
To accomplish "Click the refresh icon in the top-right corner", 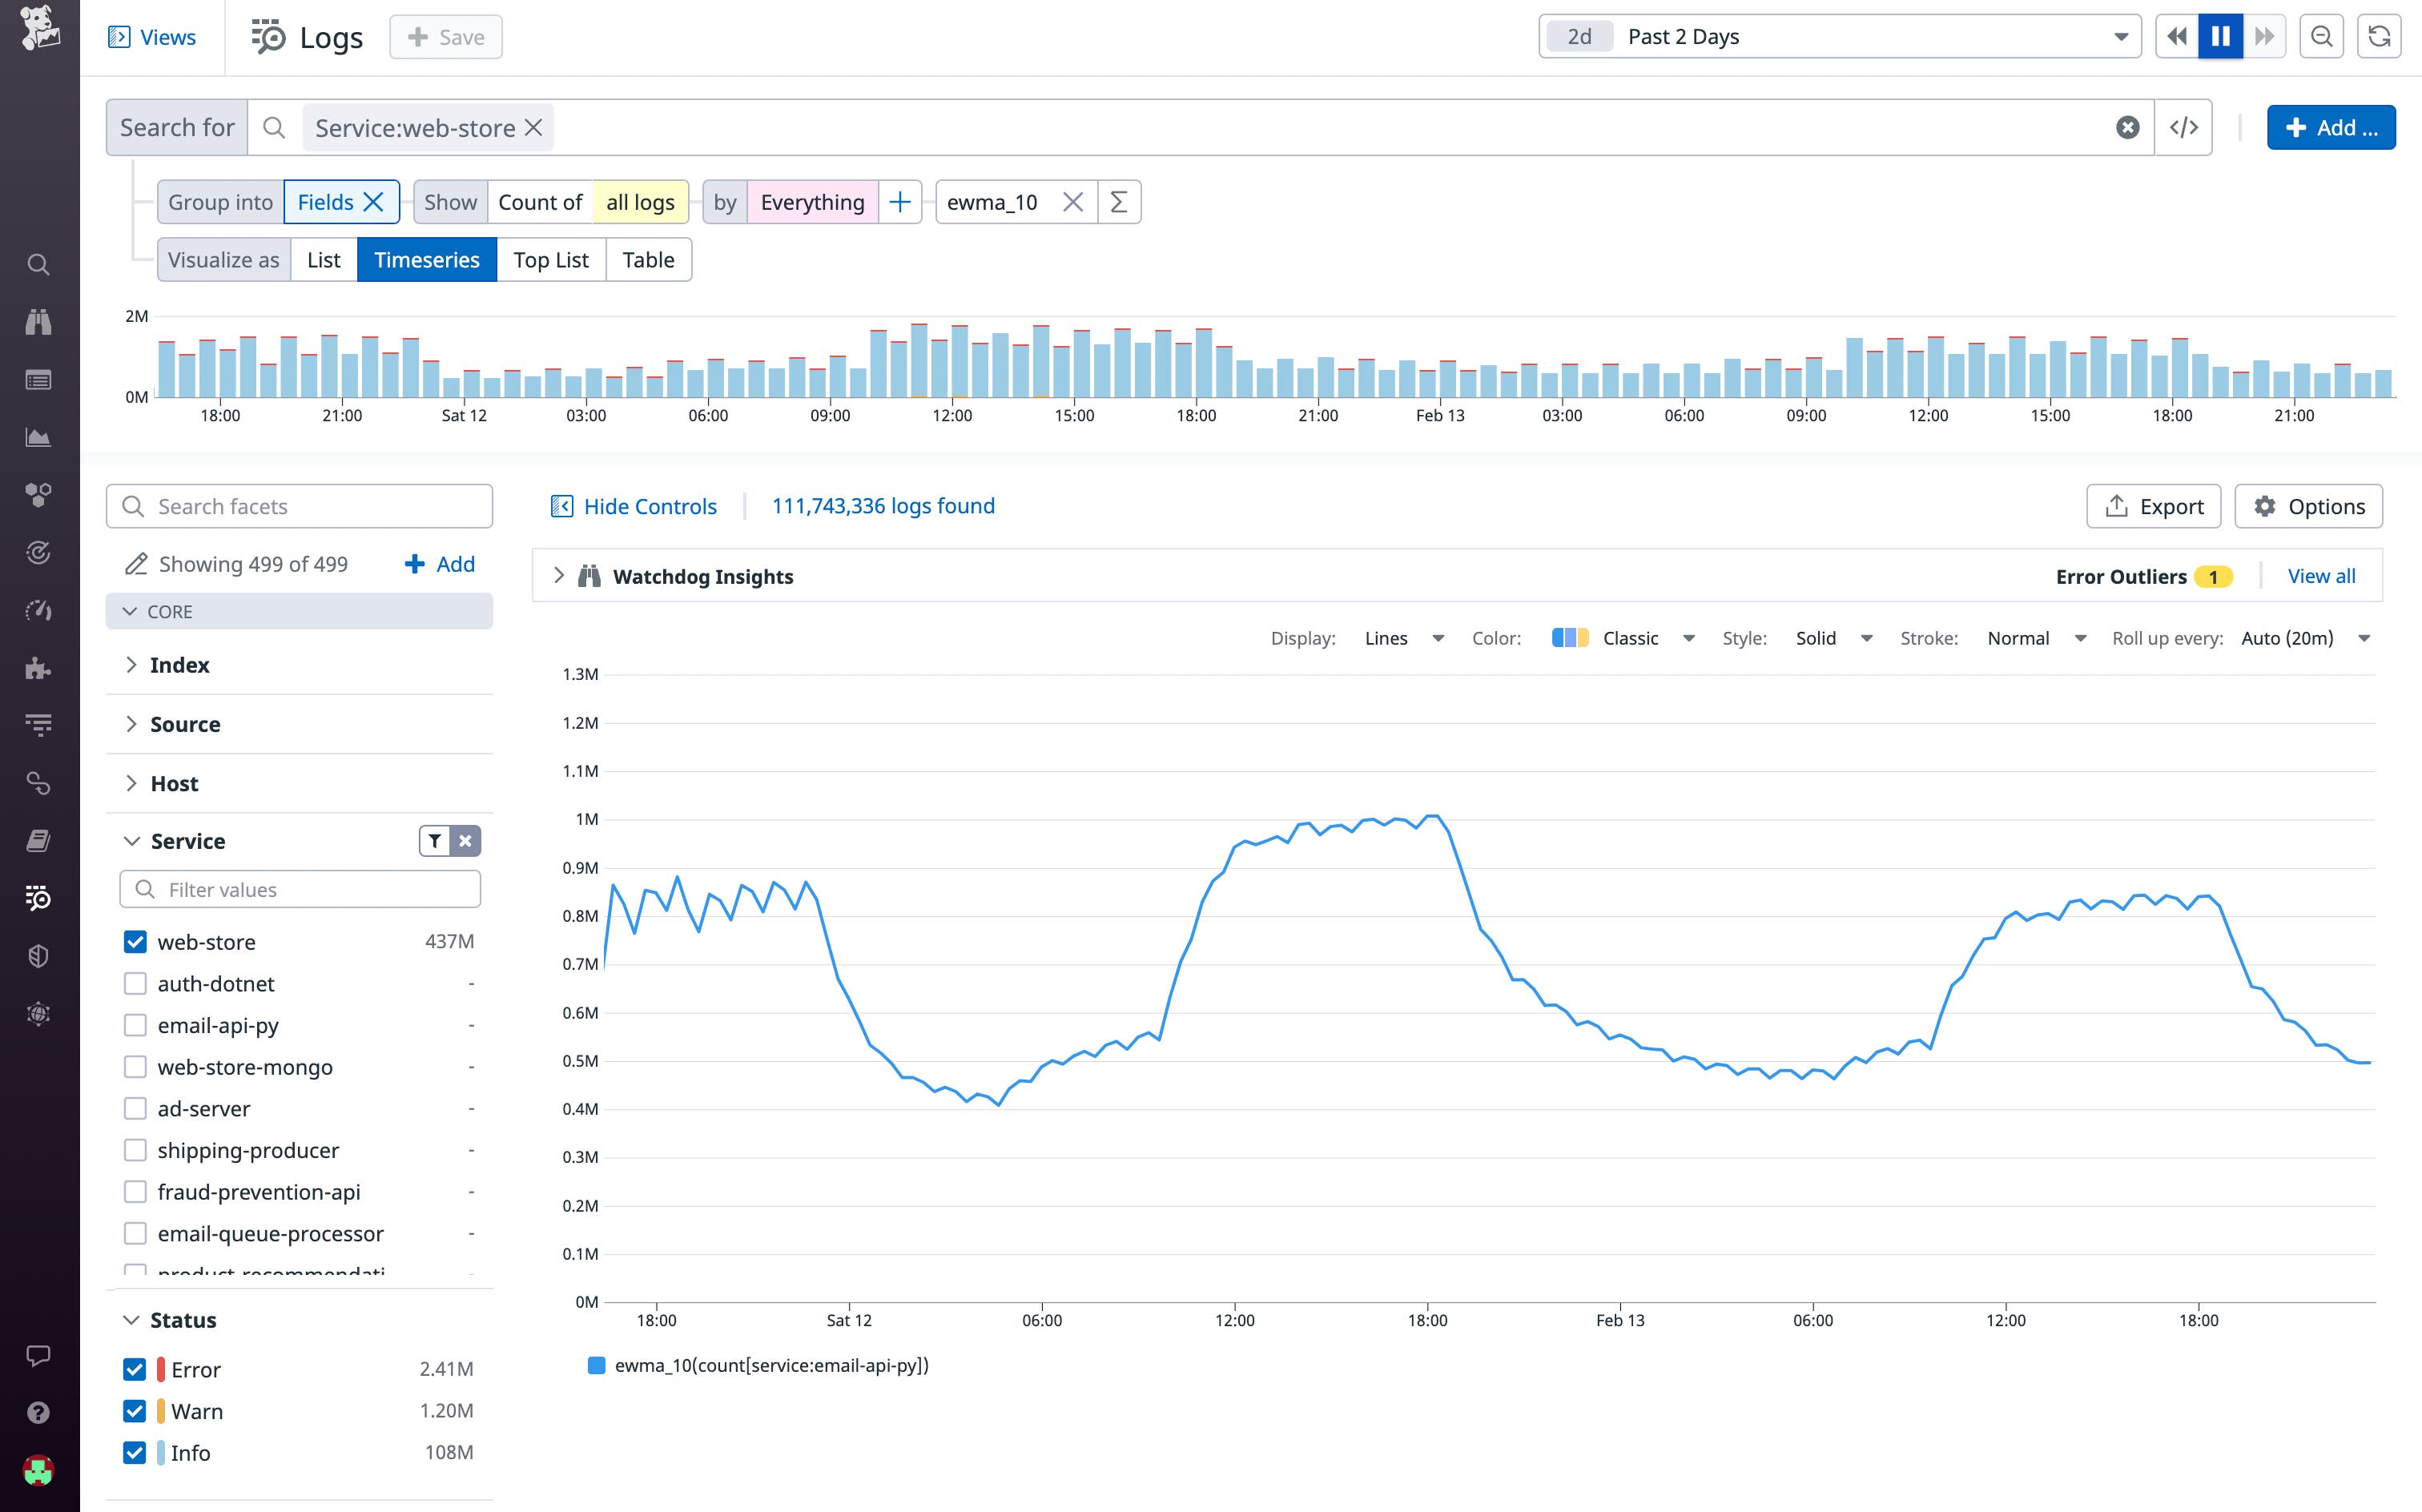I will tap(2380, 36).
